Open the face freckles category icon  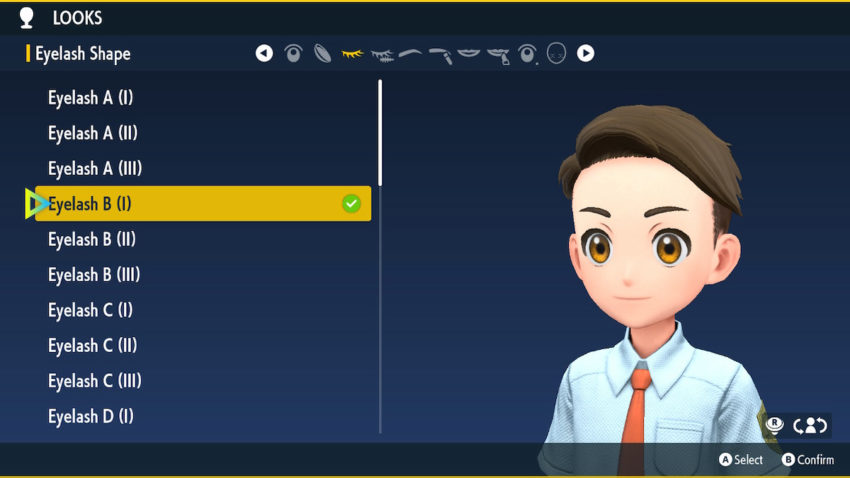(x=556, y=54)
